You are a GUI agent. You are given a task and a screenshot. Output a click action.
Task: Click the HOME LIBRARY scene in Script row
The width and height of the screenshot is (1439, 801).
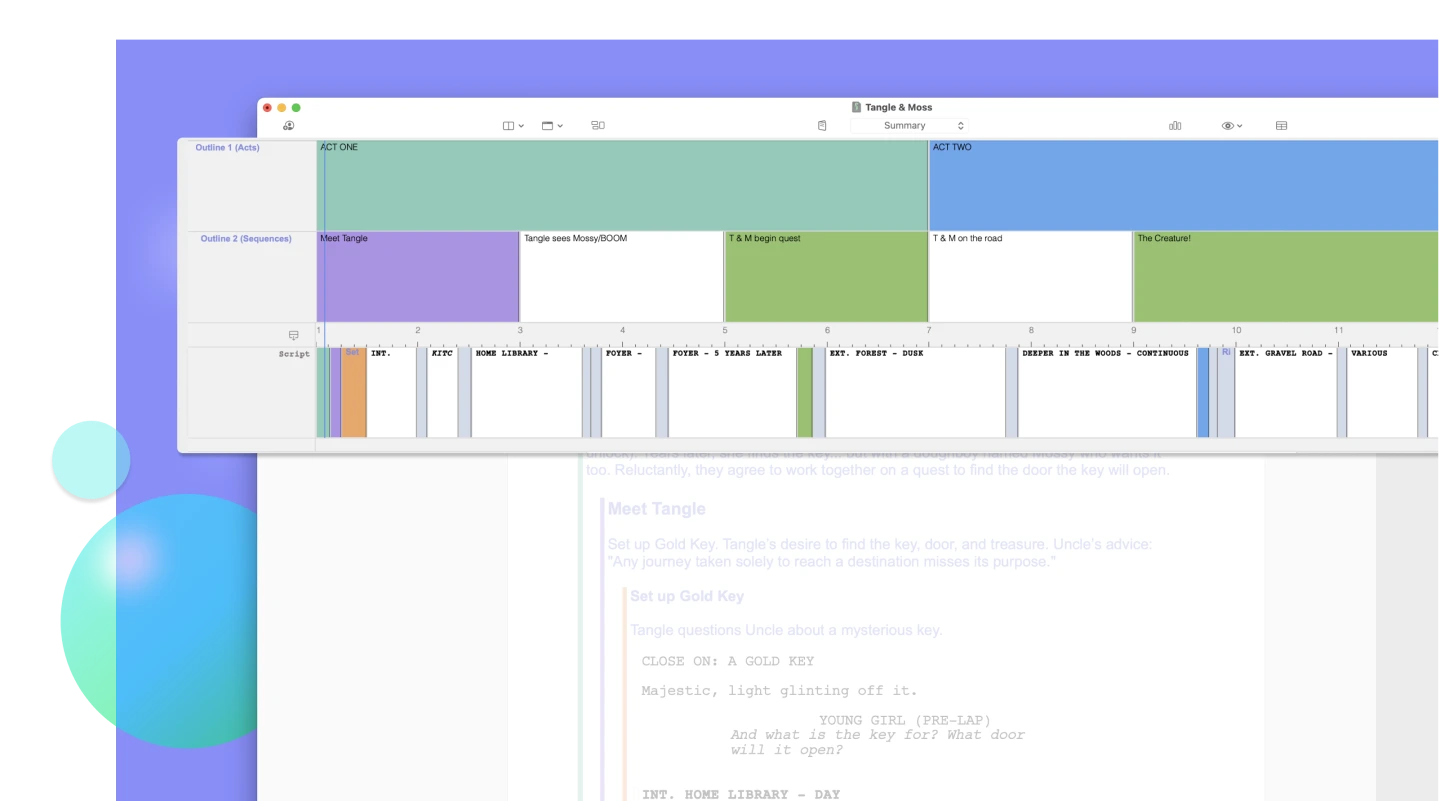[527, 392]
